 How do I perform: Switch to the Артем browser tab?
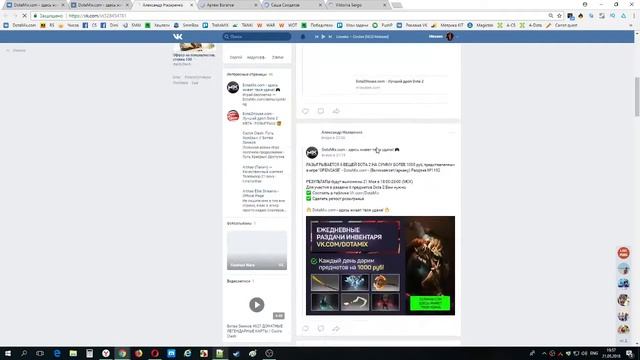click(229, 5)
